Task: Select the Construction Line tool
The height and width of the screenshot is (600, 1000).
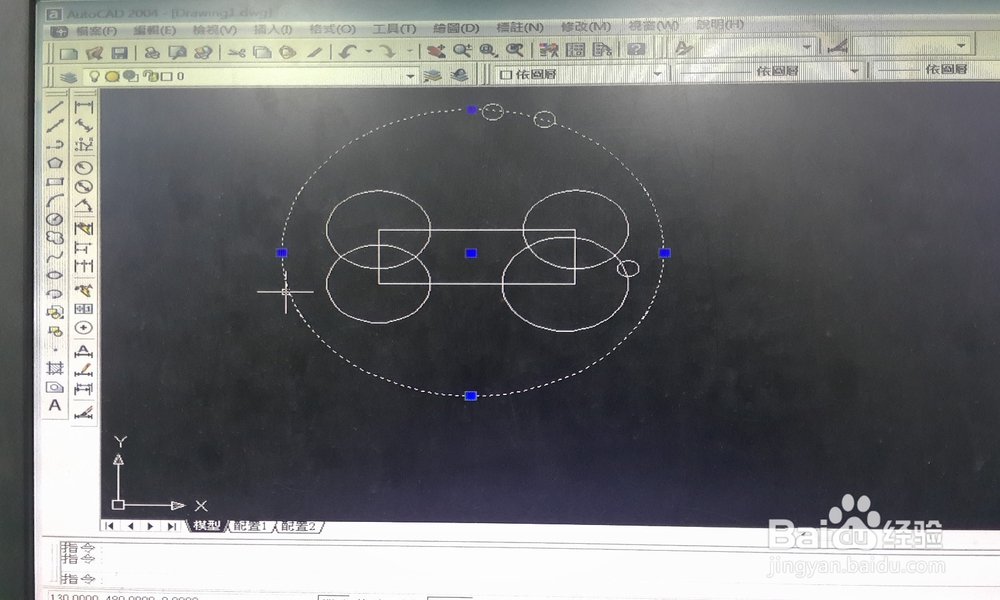Action: pyautogui.click(x=55, y=126)
